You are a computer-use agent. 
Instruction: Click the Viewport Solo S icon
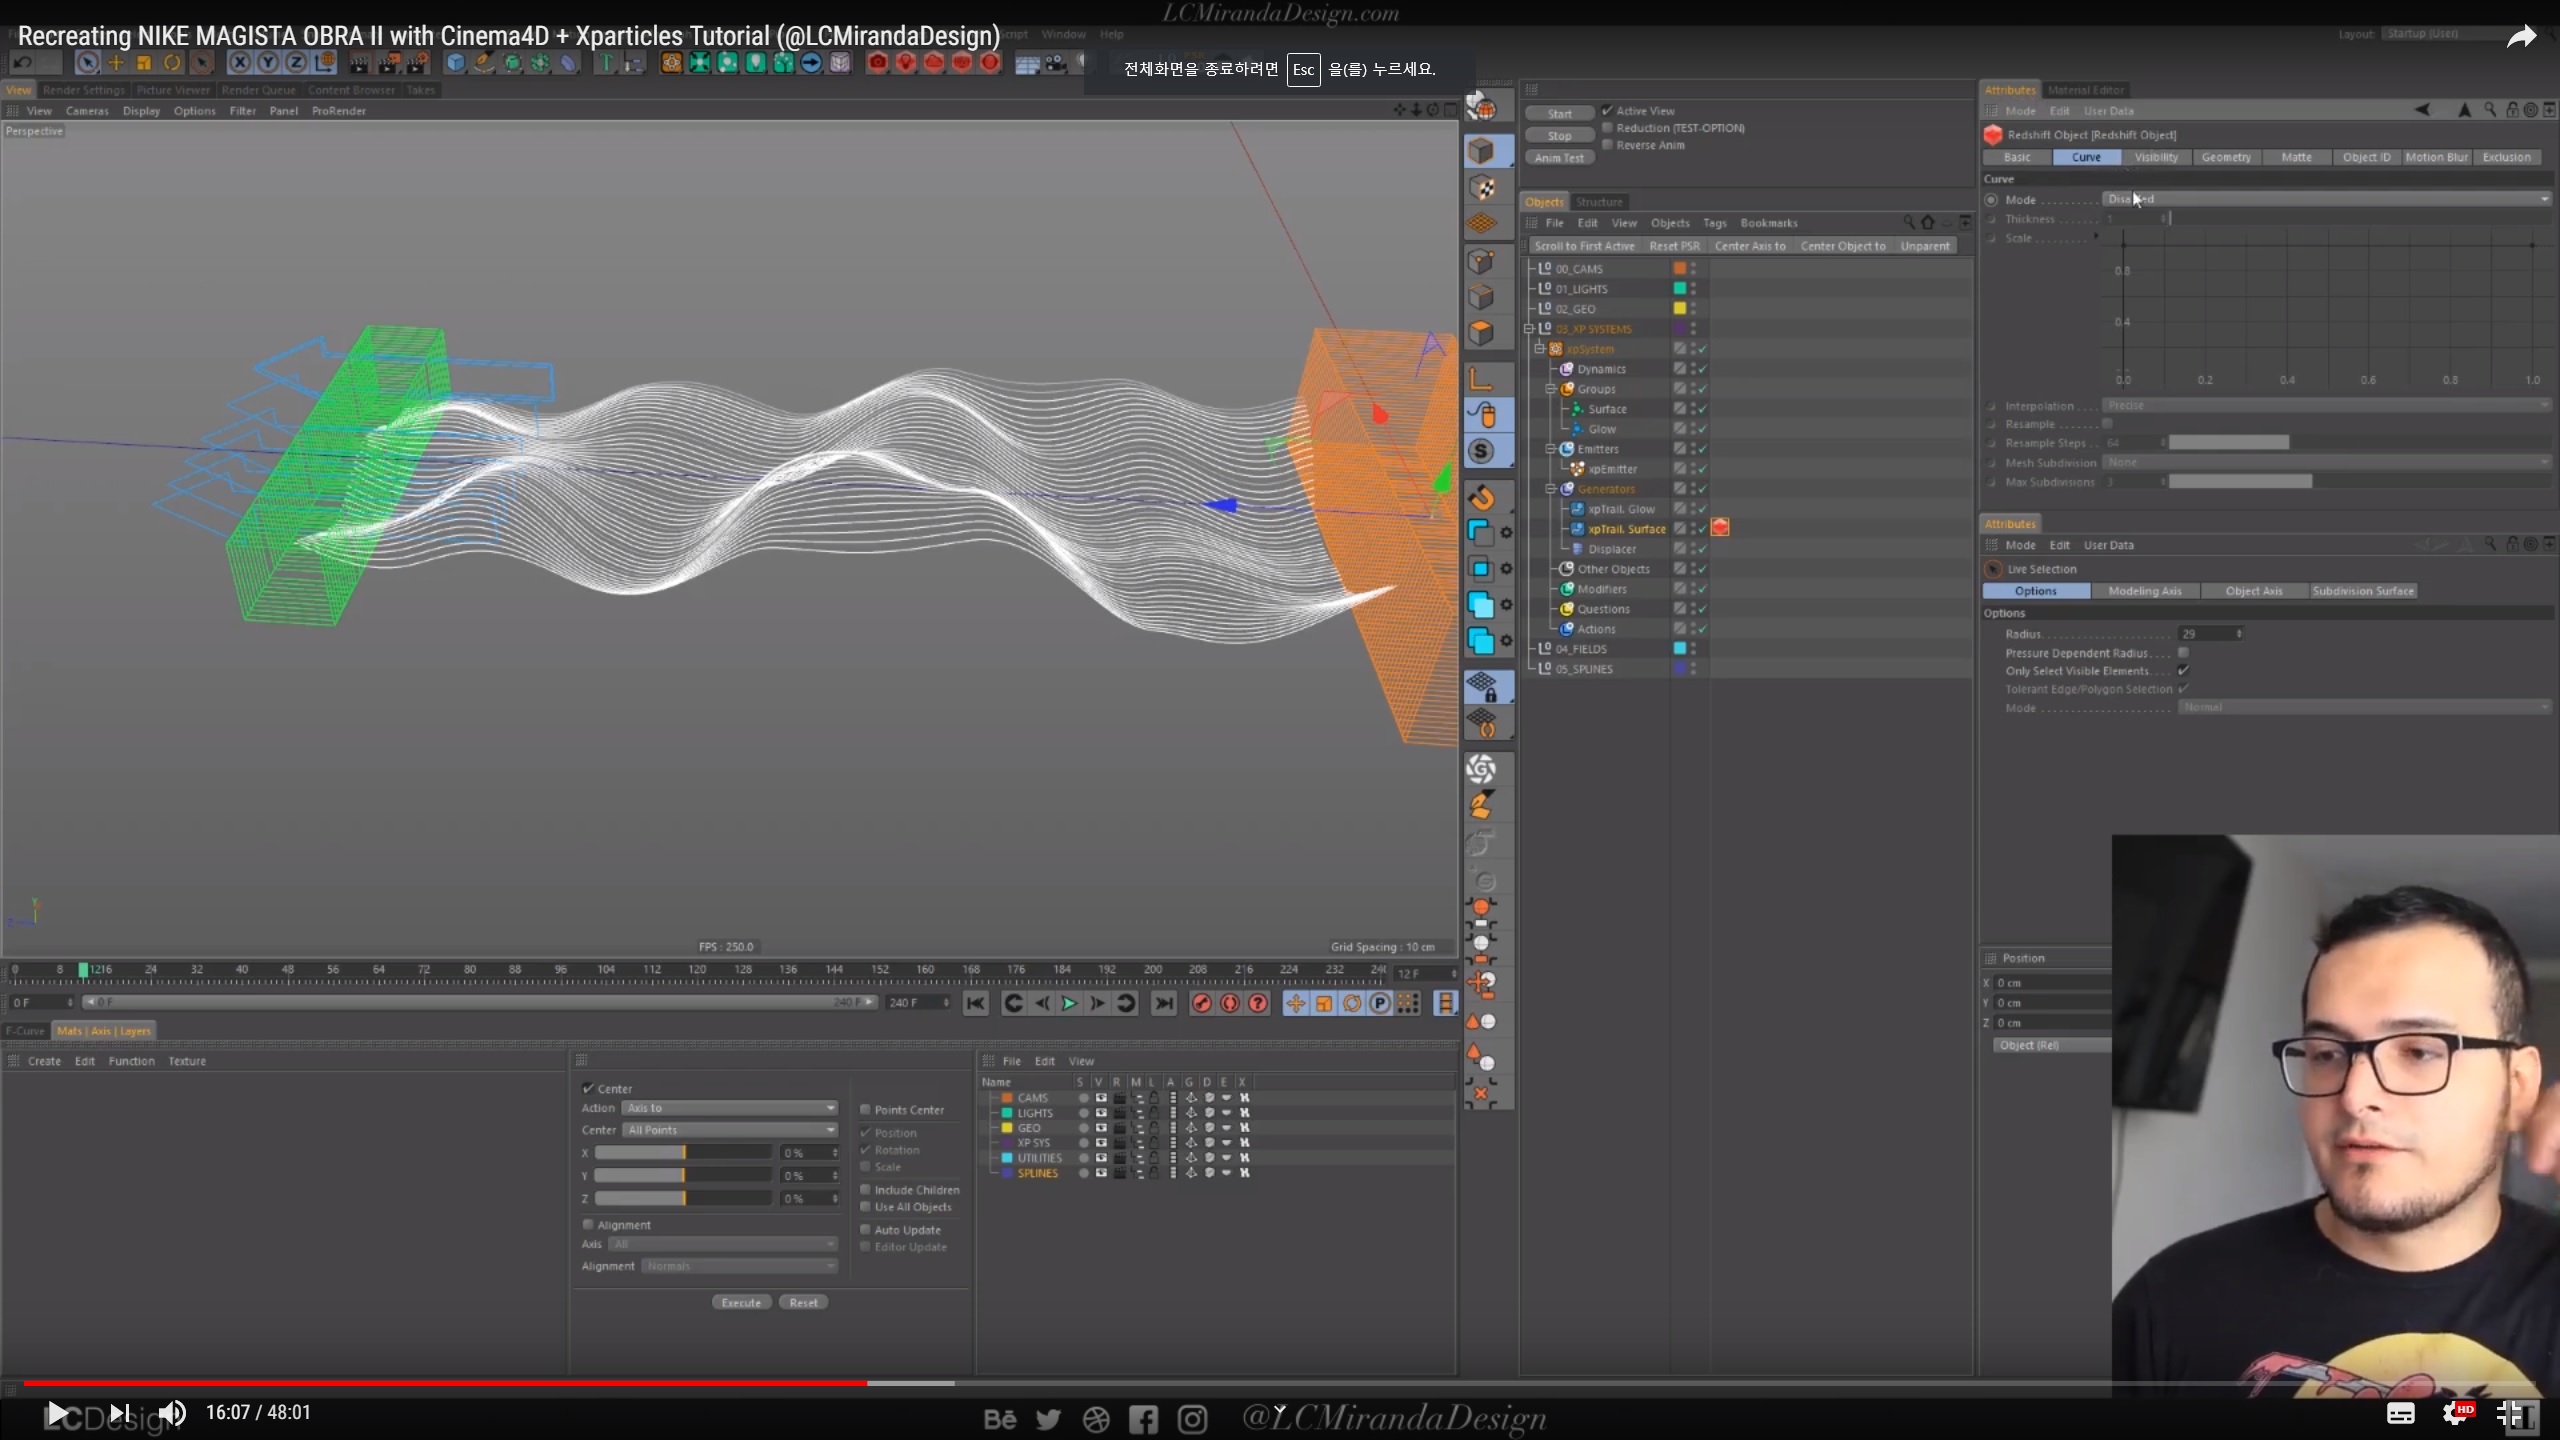1482,452
